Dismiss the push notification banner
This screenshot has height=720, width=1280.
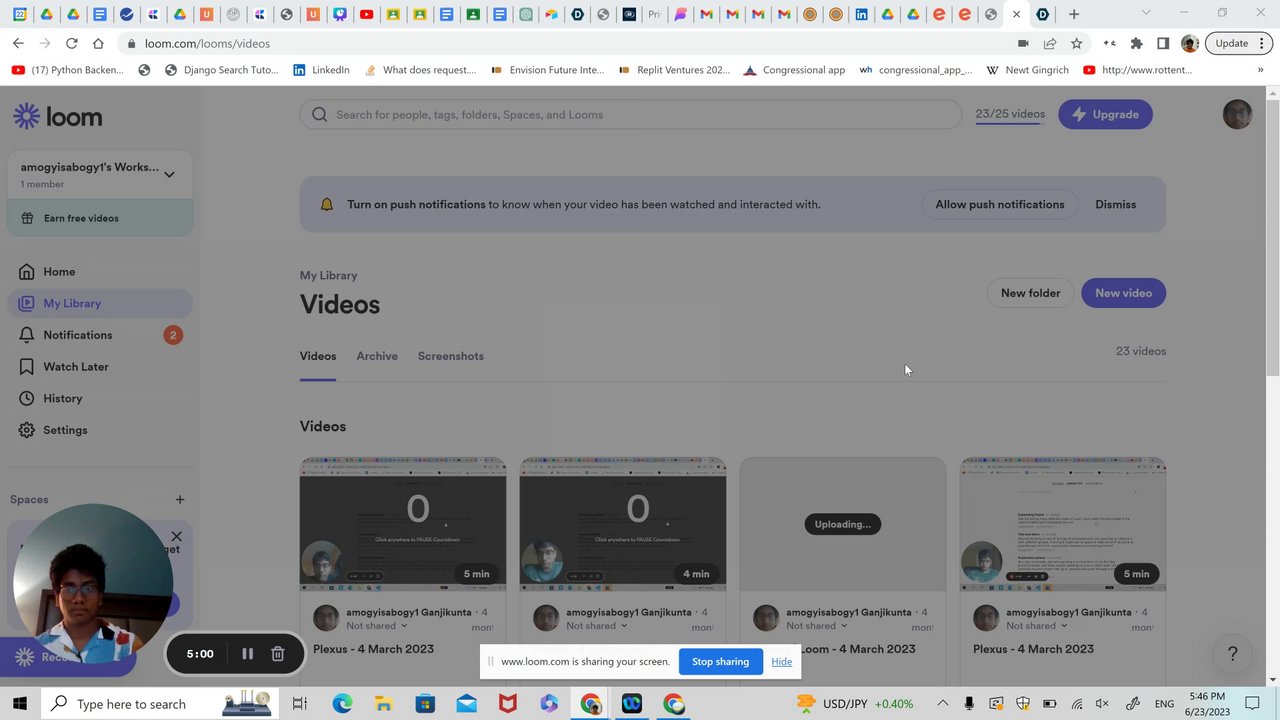[1115, 204]
